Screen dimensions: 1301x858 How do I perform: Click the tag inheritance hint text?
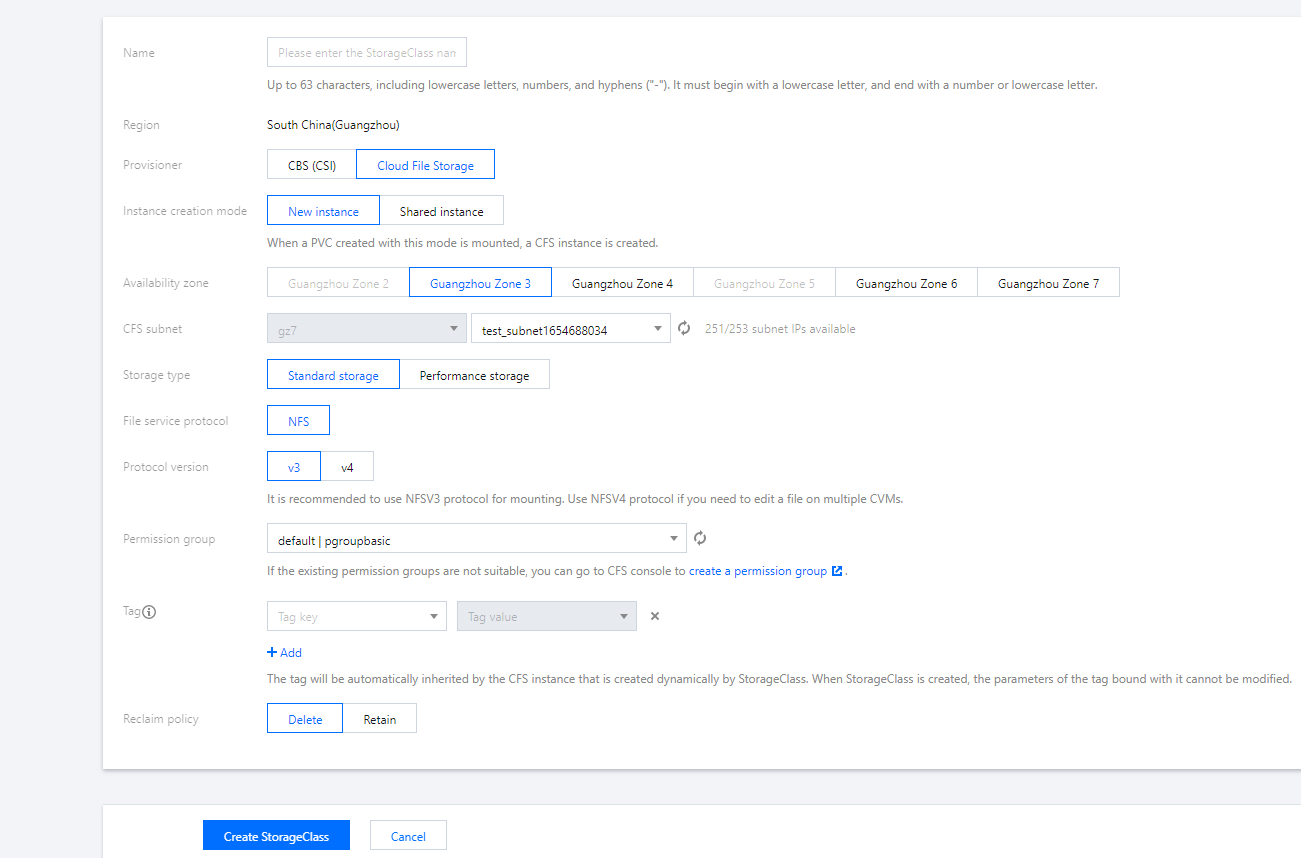pos(779,679)
